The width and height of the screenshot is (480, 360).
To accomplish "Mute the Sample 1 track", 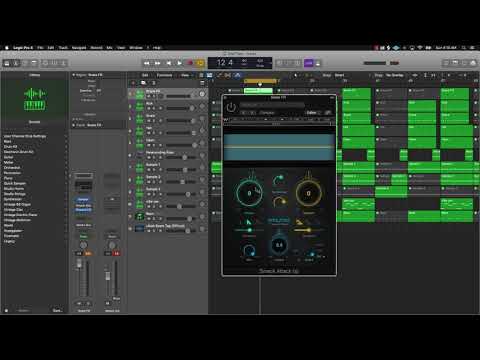I will tap(149, 170).
